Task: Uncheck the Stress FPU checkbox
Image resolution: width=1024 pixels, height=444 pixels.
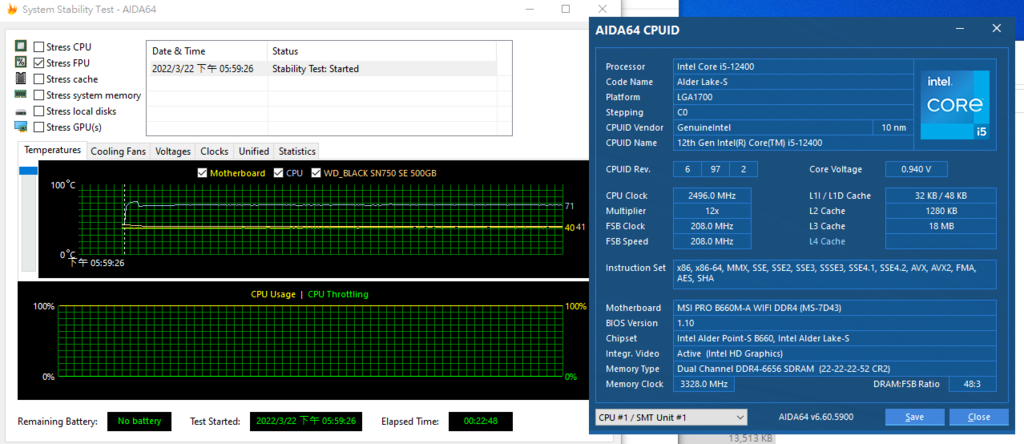Action: point(39,63)
